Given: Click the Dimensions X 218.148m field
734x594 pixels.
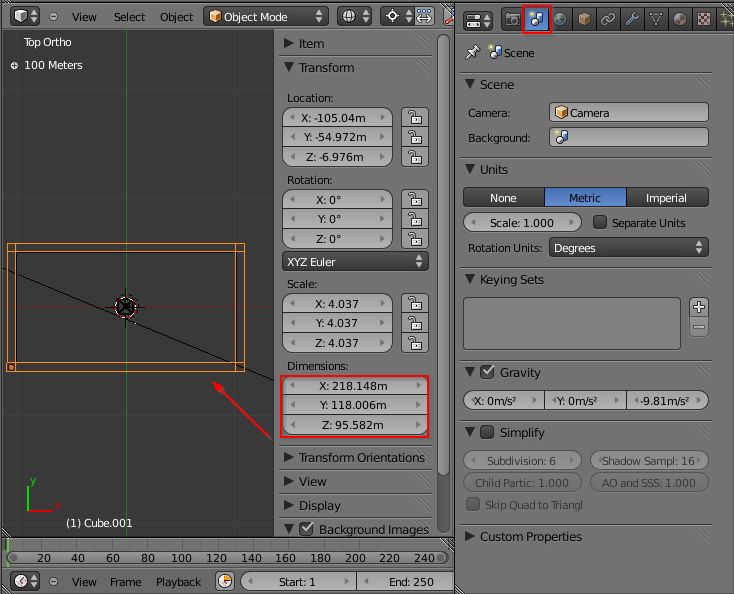Looking at the screenshot, I should click(352, 386).
